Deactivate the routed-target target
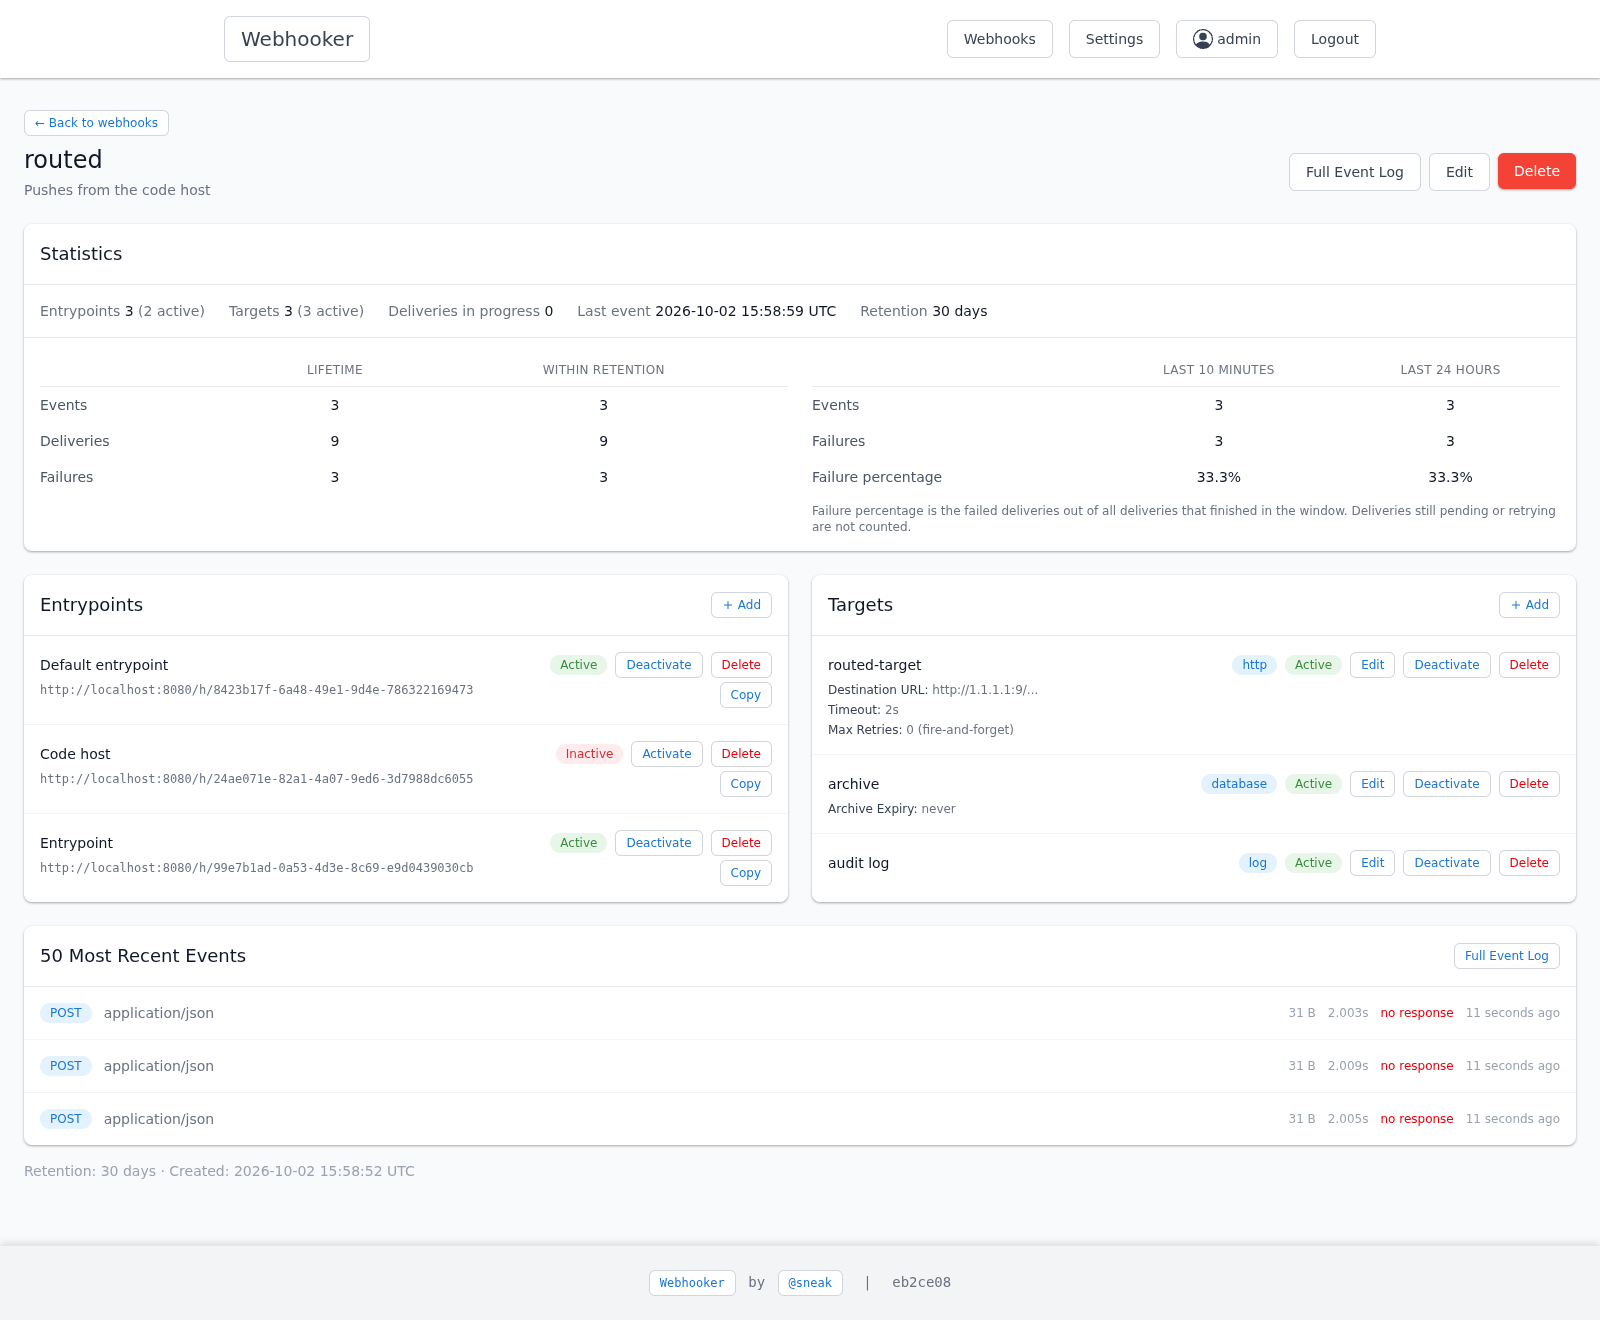Viewport: 1600px width, 1320px height. click(x=1446, y=665)
